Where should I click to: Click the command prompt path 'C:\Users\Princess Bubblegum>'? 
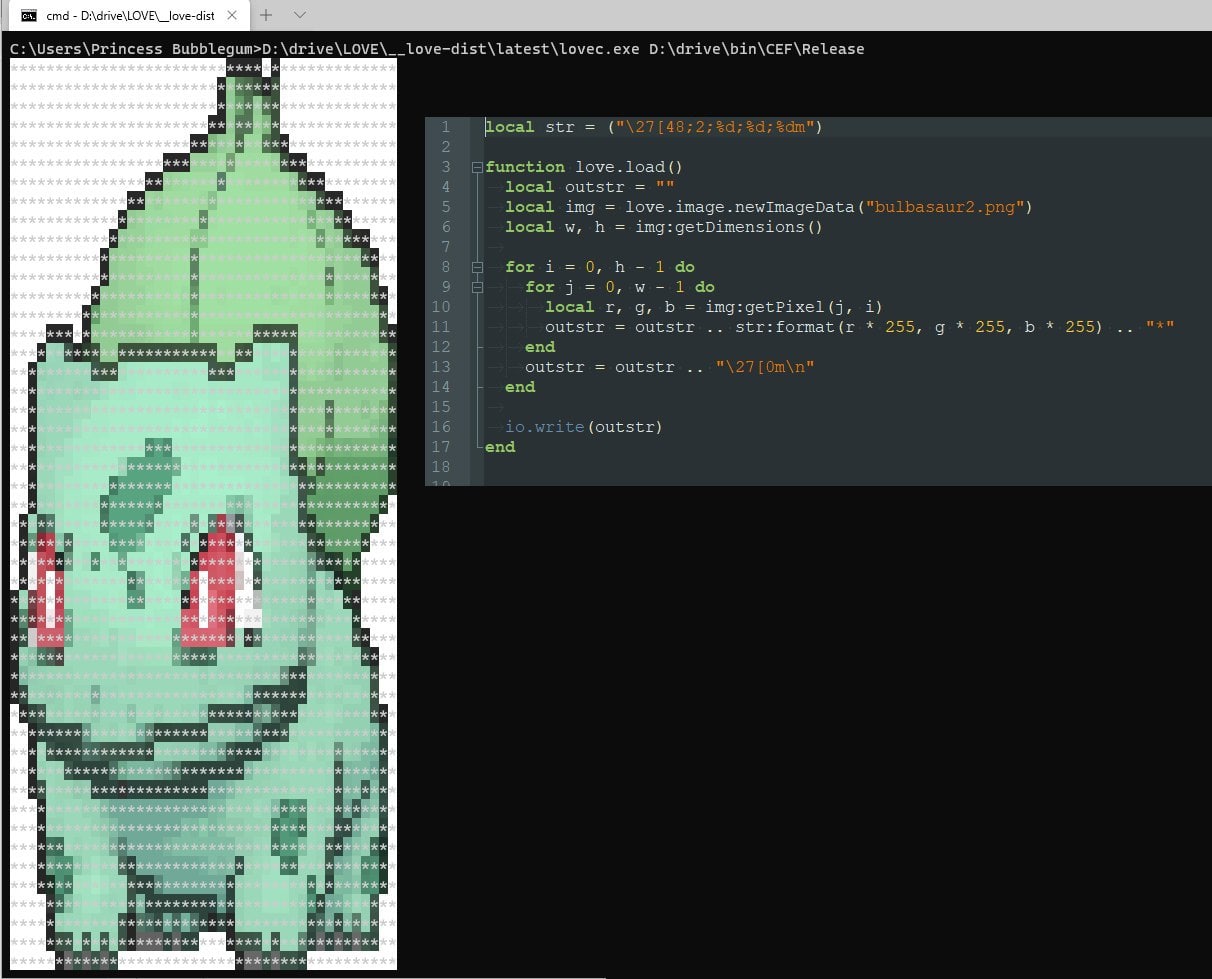[136, 49]
